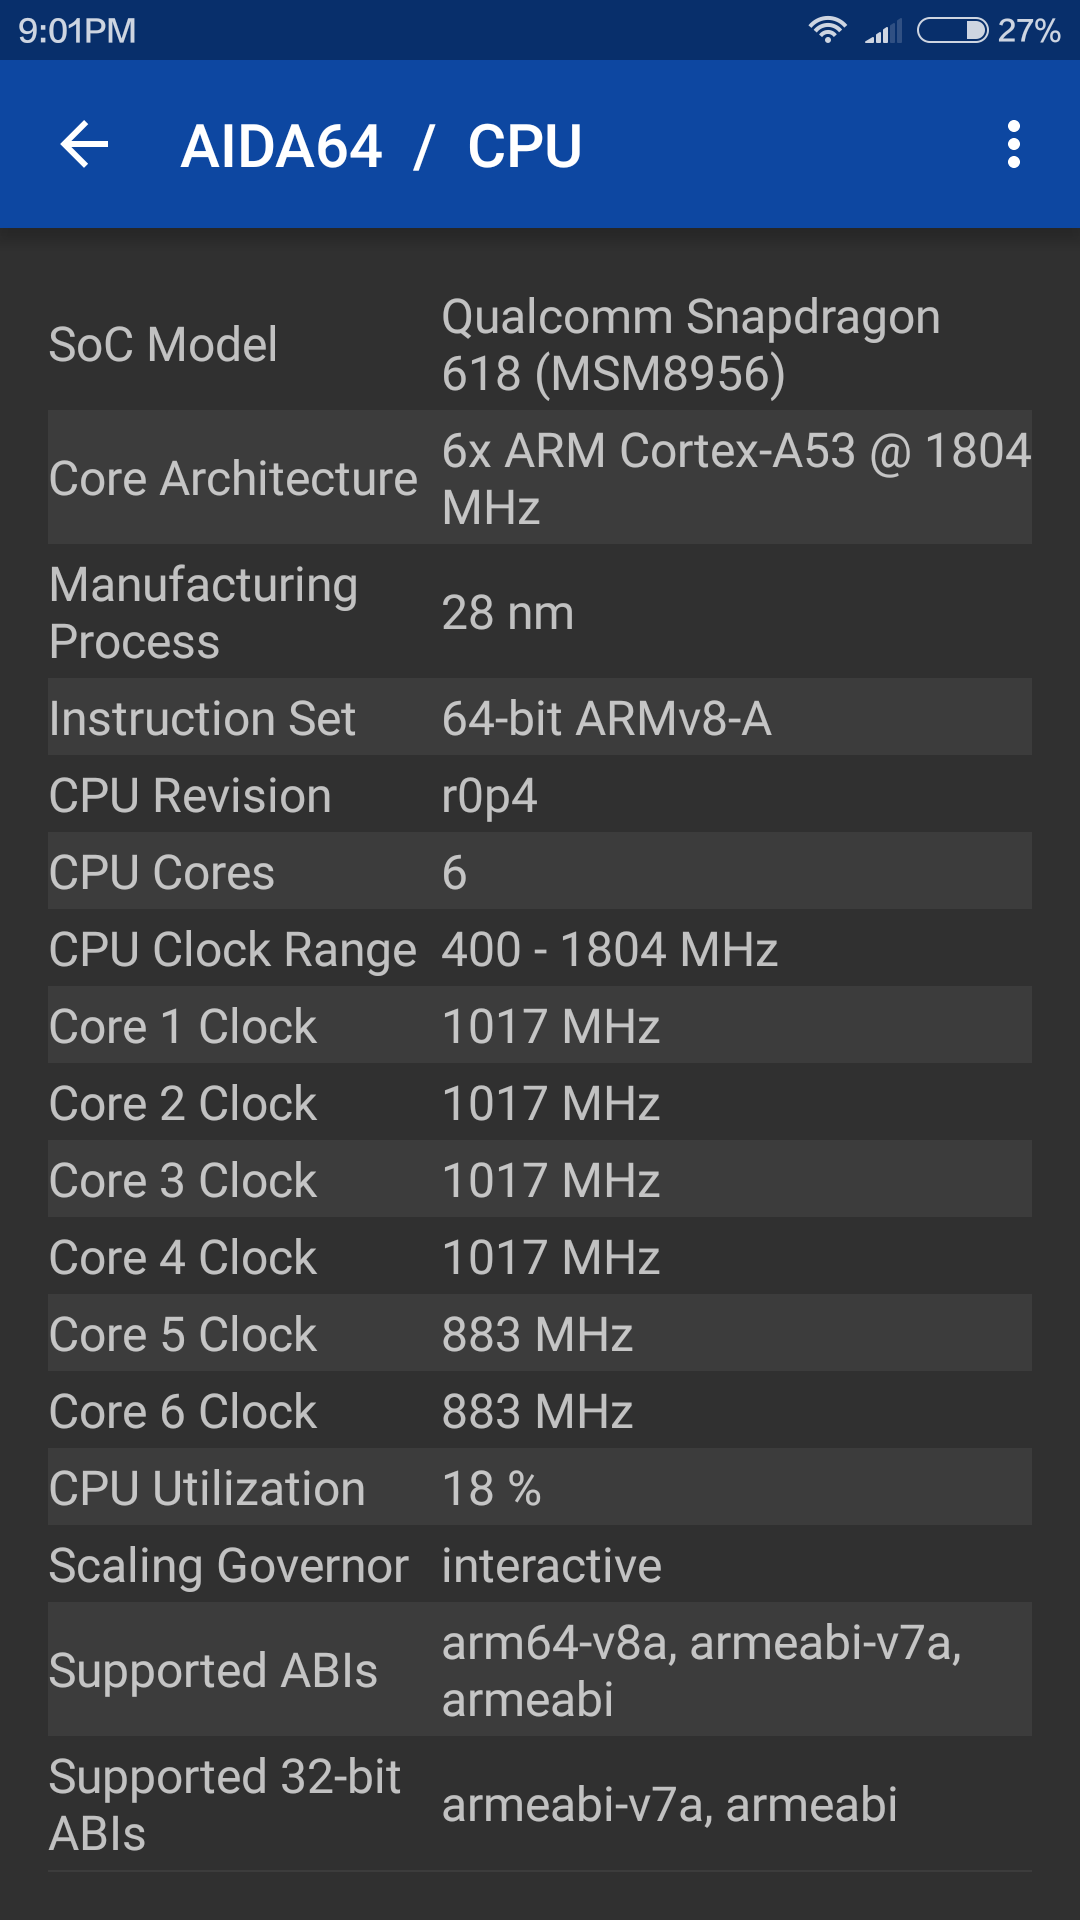This screenshot has width=1080, height=1920.
Task: Tap the AIDA64 / CPU title
Action: point(381,146)
